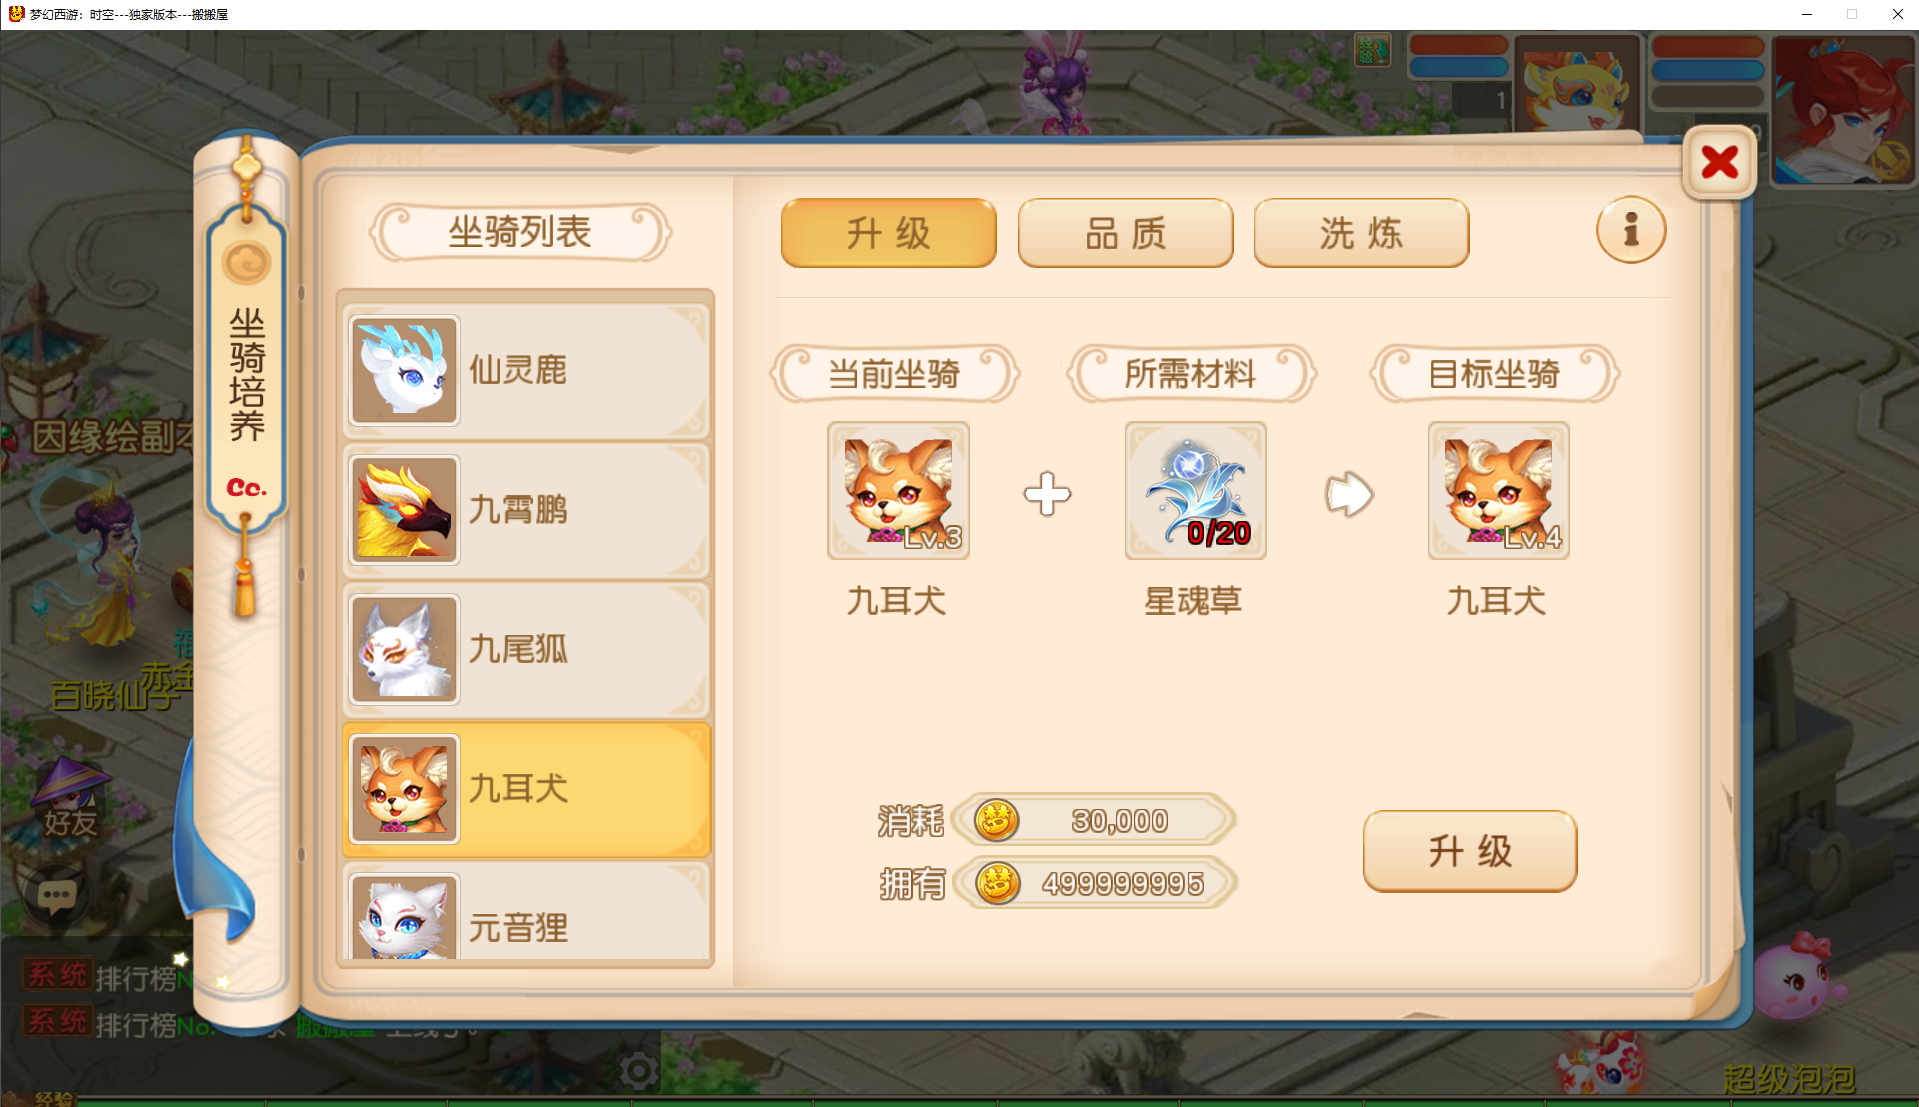The width and height of the screenshot is (1919, 1107).
Task: Click the gold coin icon beside 30,000 cost
Action: [996, 820]
